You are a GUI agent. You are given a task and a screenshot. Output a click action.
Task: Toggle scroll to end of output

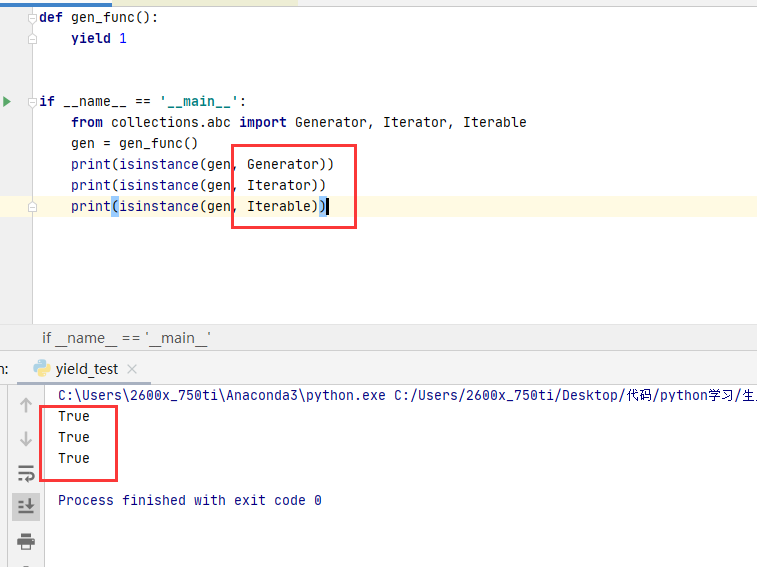[26, 507]
